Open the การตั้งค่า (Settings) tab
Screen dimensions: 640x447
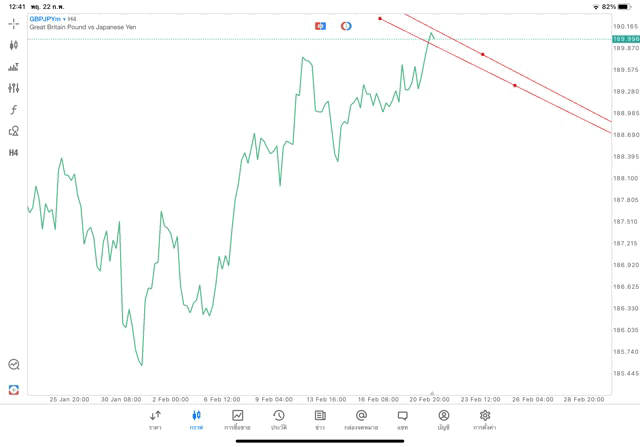click(x=485, y=420)
